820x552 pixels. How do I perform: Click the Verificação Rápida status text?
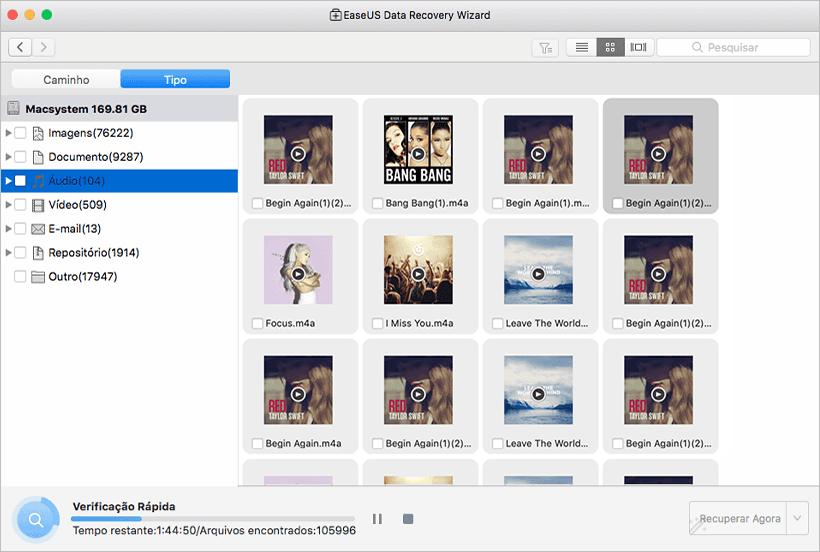pyautogui.click(x=124, y=507)
